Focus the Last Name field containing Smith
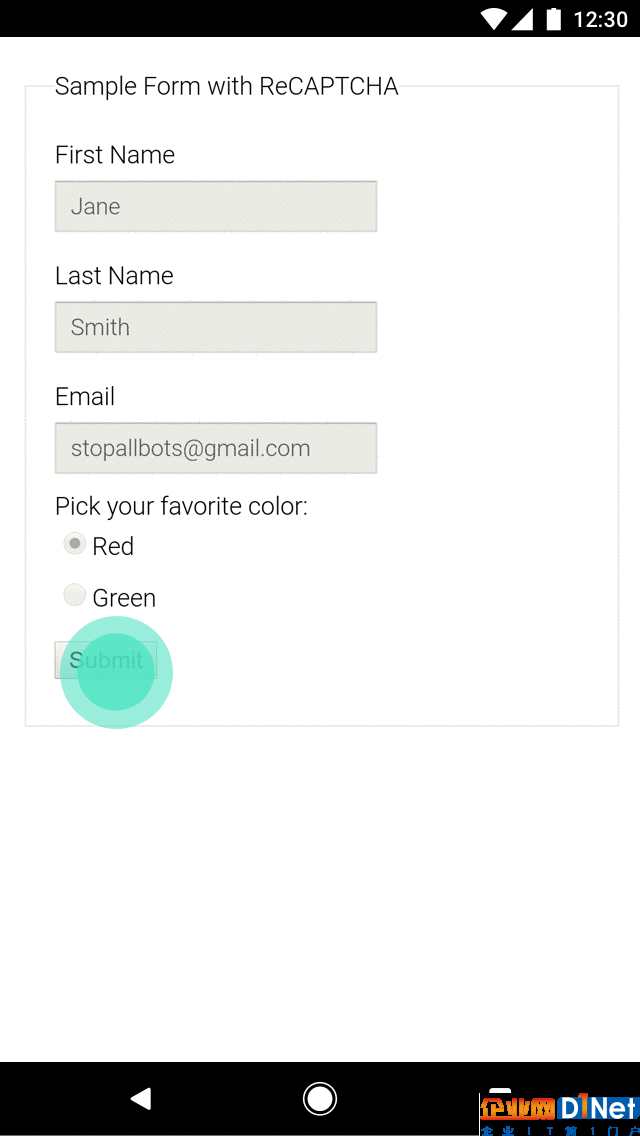The height and width of the screenshot is (1136, 640). point(216,327)
